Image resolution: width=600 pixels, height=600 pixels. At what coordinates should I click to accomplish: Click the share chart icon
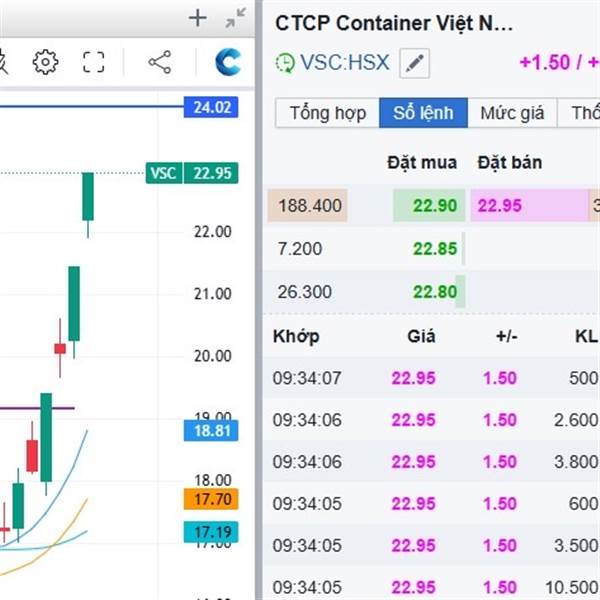(x=160, y=62)
